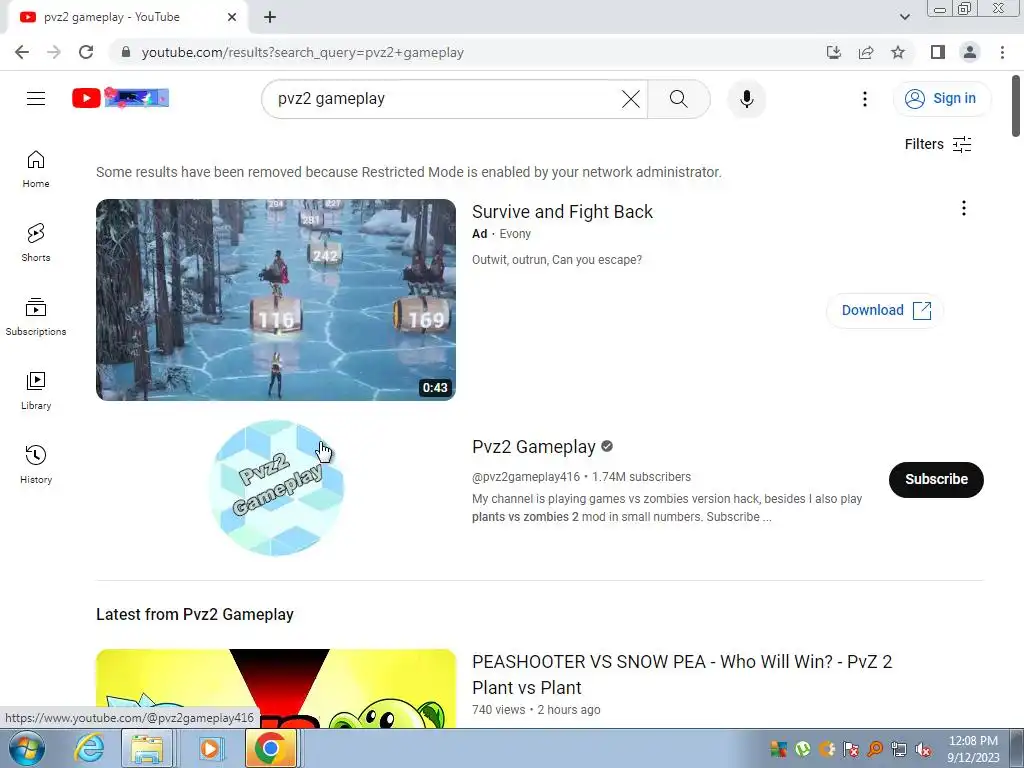
Task: Click the page vertical scrollbar
Action: tap(1016, 106)
